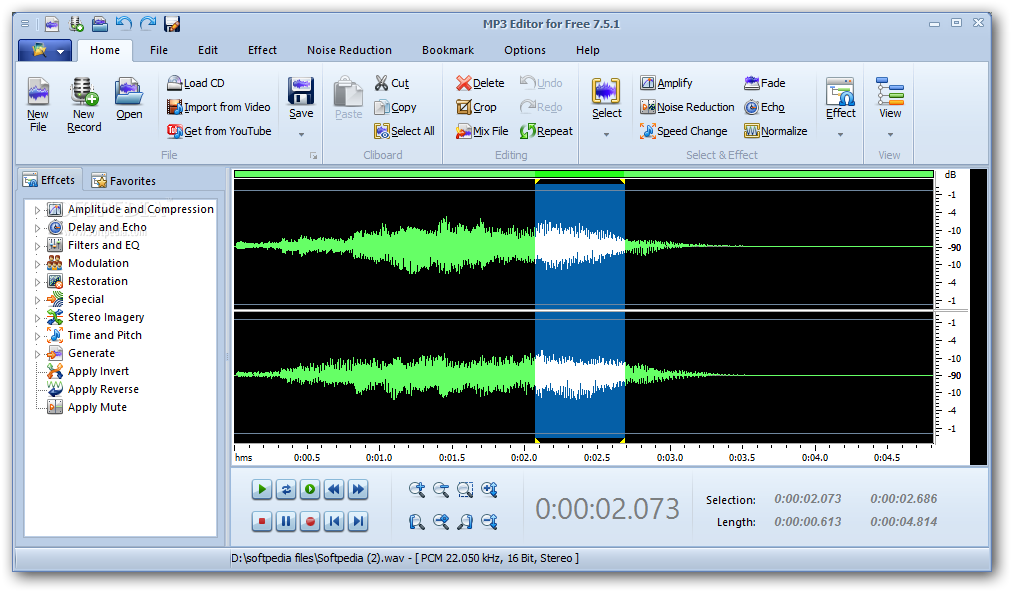
Task: Select Apply Reverse in effects tree
Action: 103,389
